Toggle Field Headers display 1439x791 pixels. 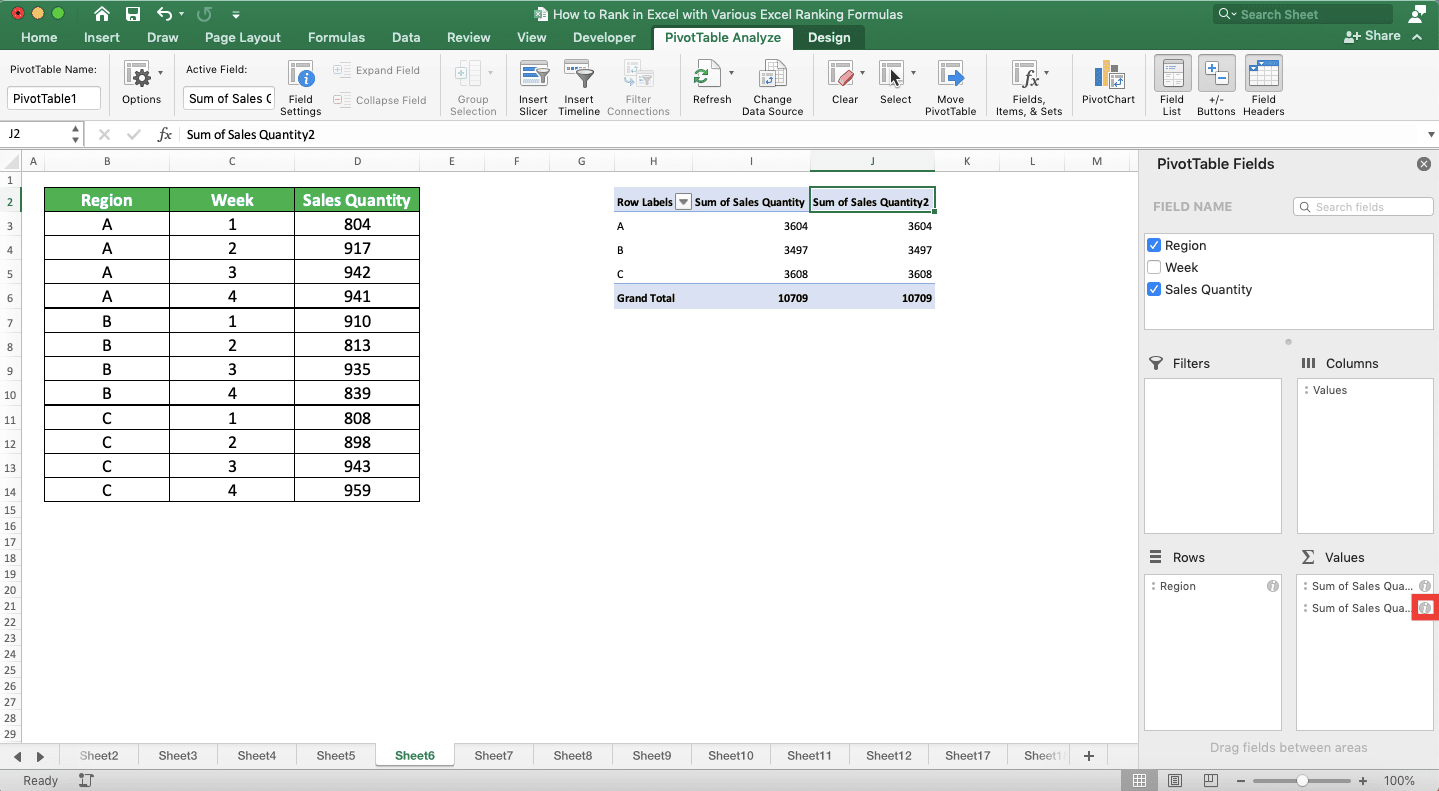pyautogui.click(x=1264, y=88)
